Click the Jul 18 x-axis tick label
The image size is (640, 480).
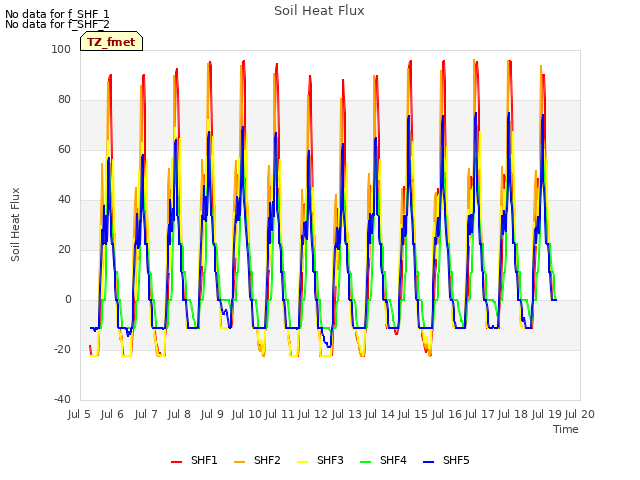513,414
